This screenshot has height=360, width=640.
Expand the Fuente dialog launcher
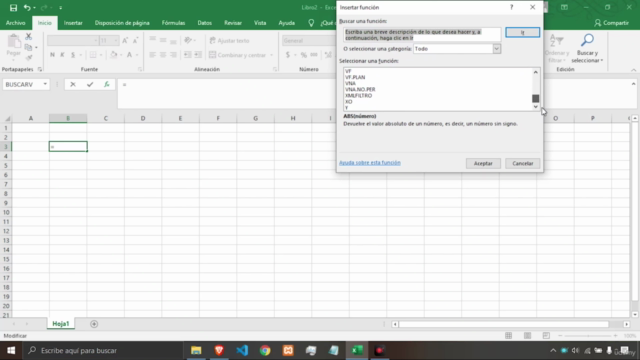tap(140, 69)
